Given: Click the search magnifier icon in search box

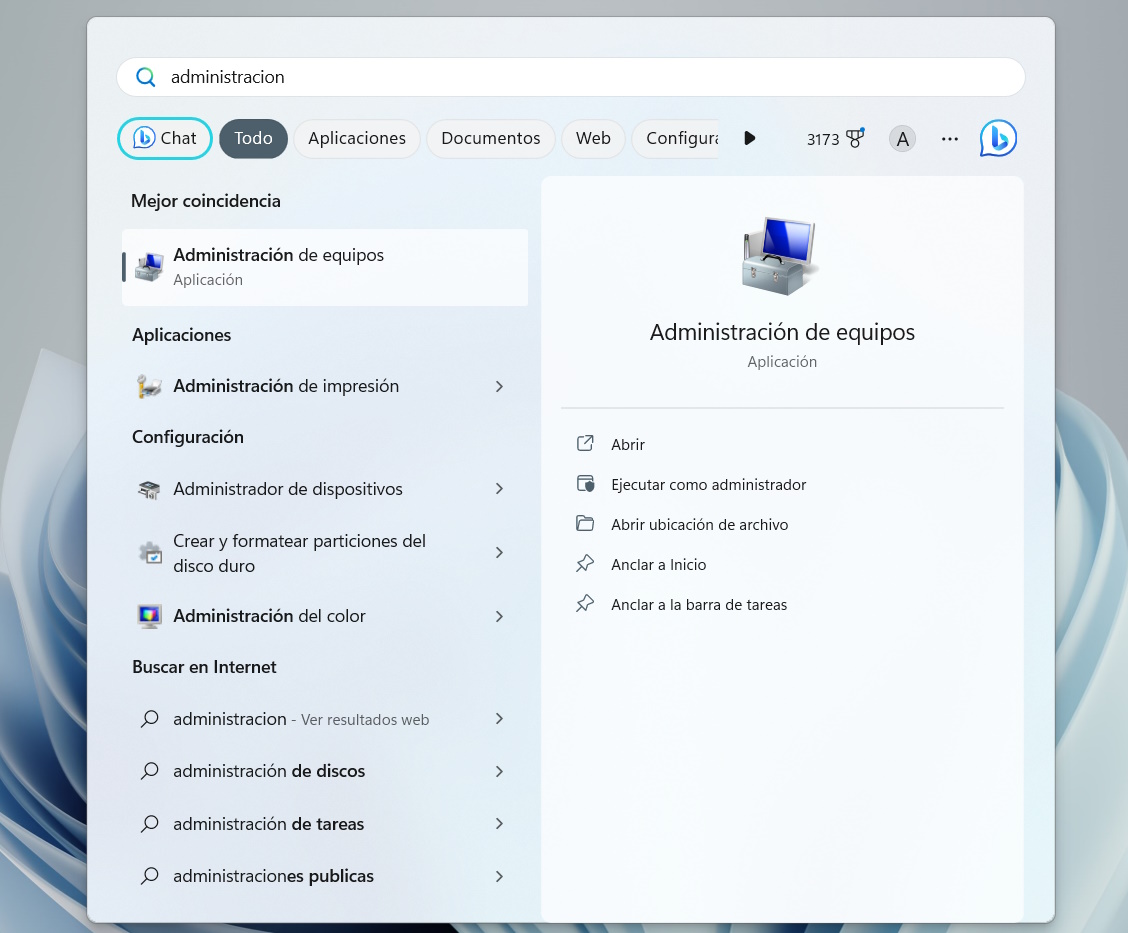Looking at the screenshot, I should (145, 77).
